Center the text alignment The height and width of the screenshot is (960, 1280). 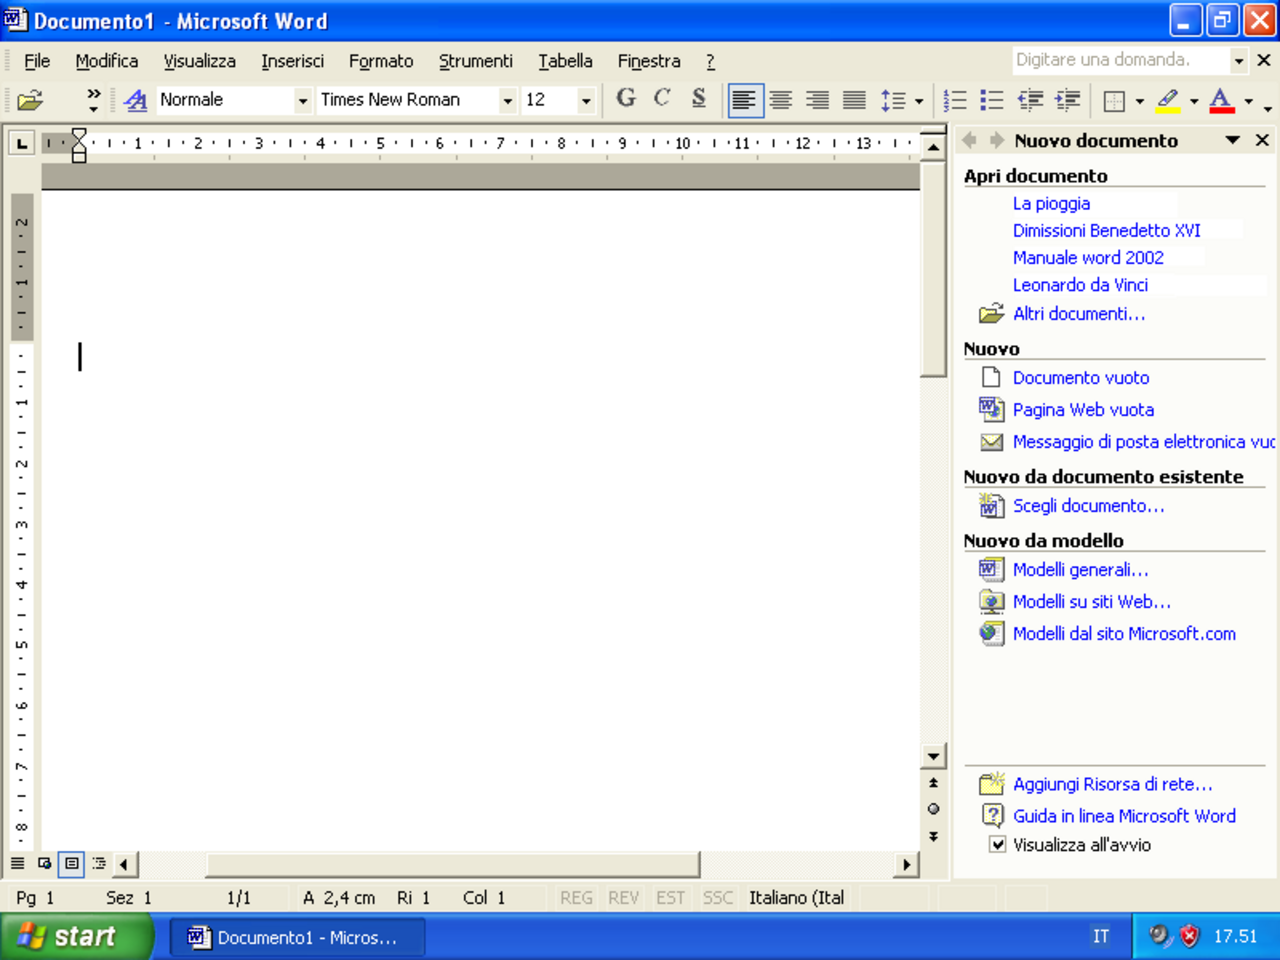(x=781, y=100)
